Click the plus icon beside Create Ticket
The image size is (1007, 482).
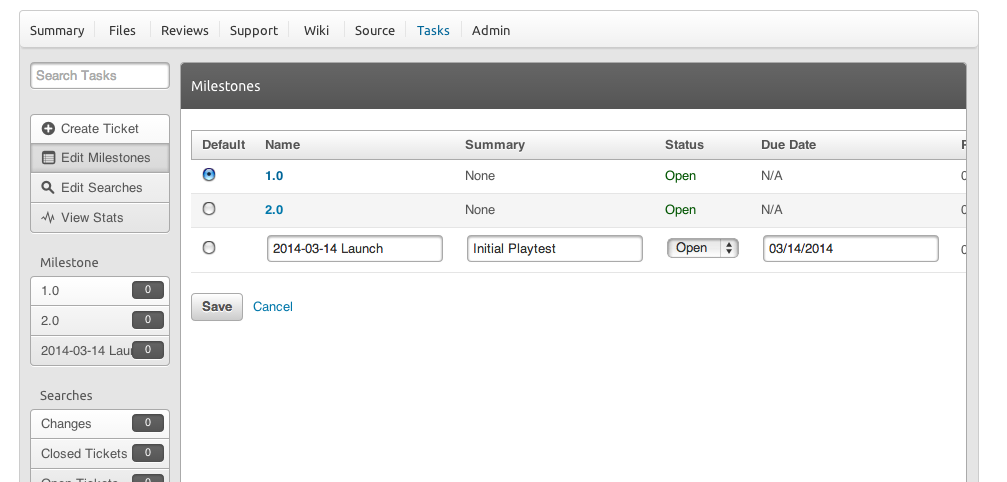click(x=48, y=129)
